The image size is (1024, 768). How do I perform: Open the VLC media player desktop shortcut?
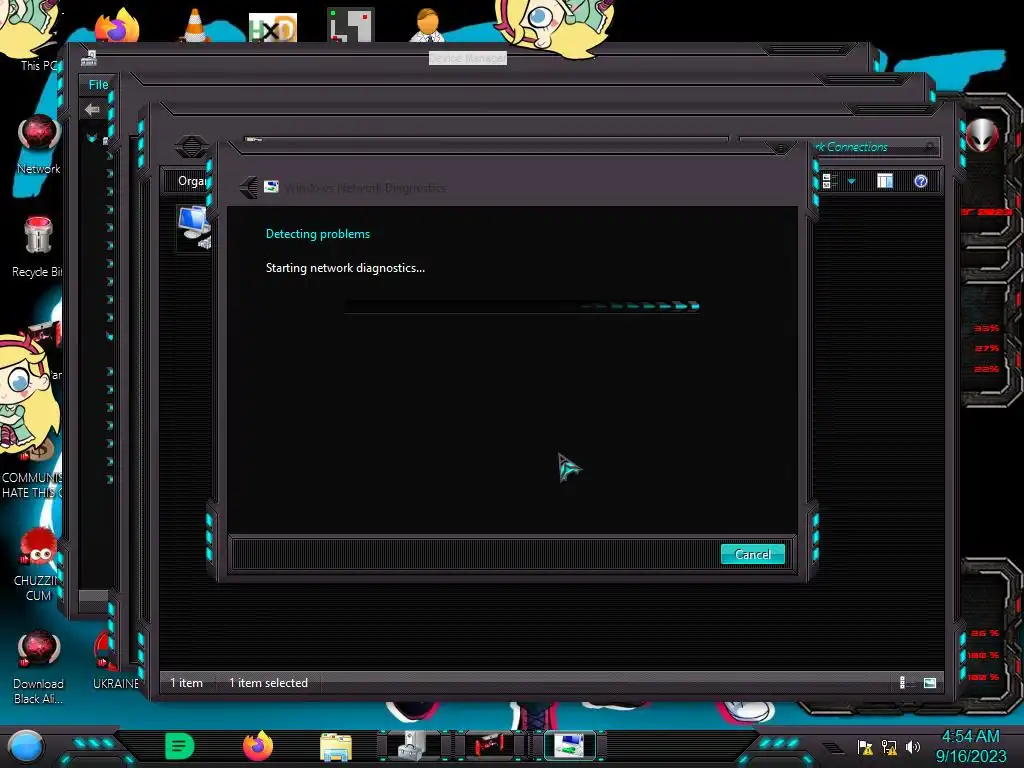(195, 26)
